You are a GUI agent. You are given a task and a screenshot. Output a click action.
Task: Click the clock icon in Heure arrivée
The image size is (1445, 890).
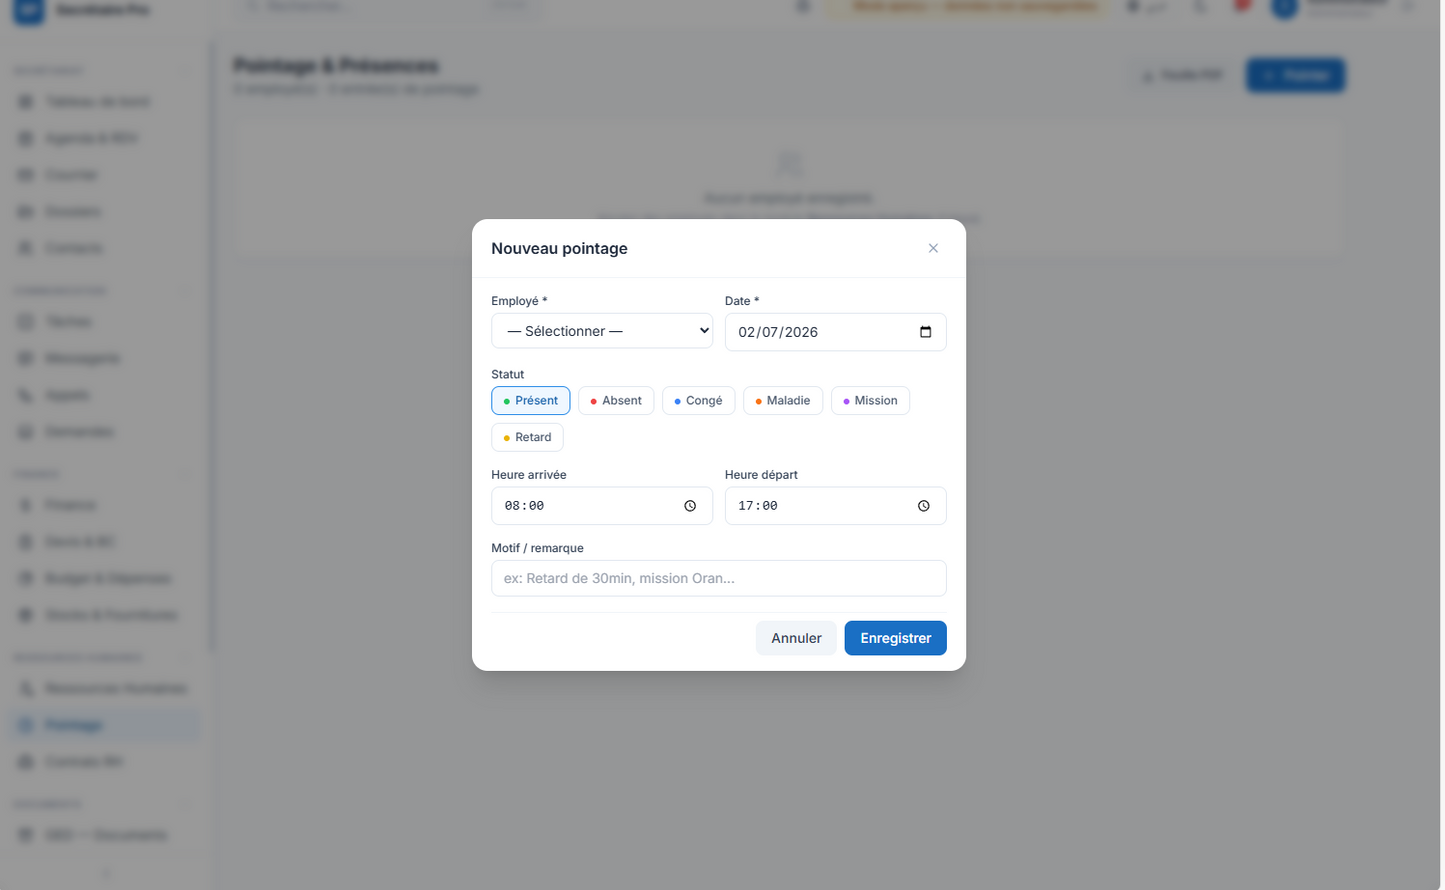click(690, 506)
